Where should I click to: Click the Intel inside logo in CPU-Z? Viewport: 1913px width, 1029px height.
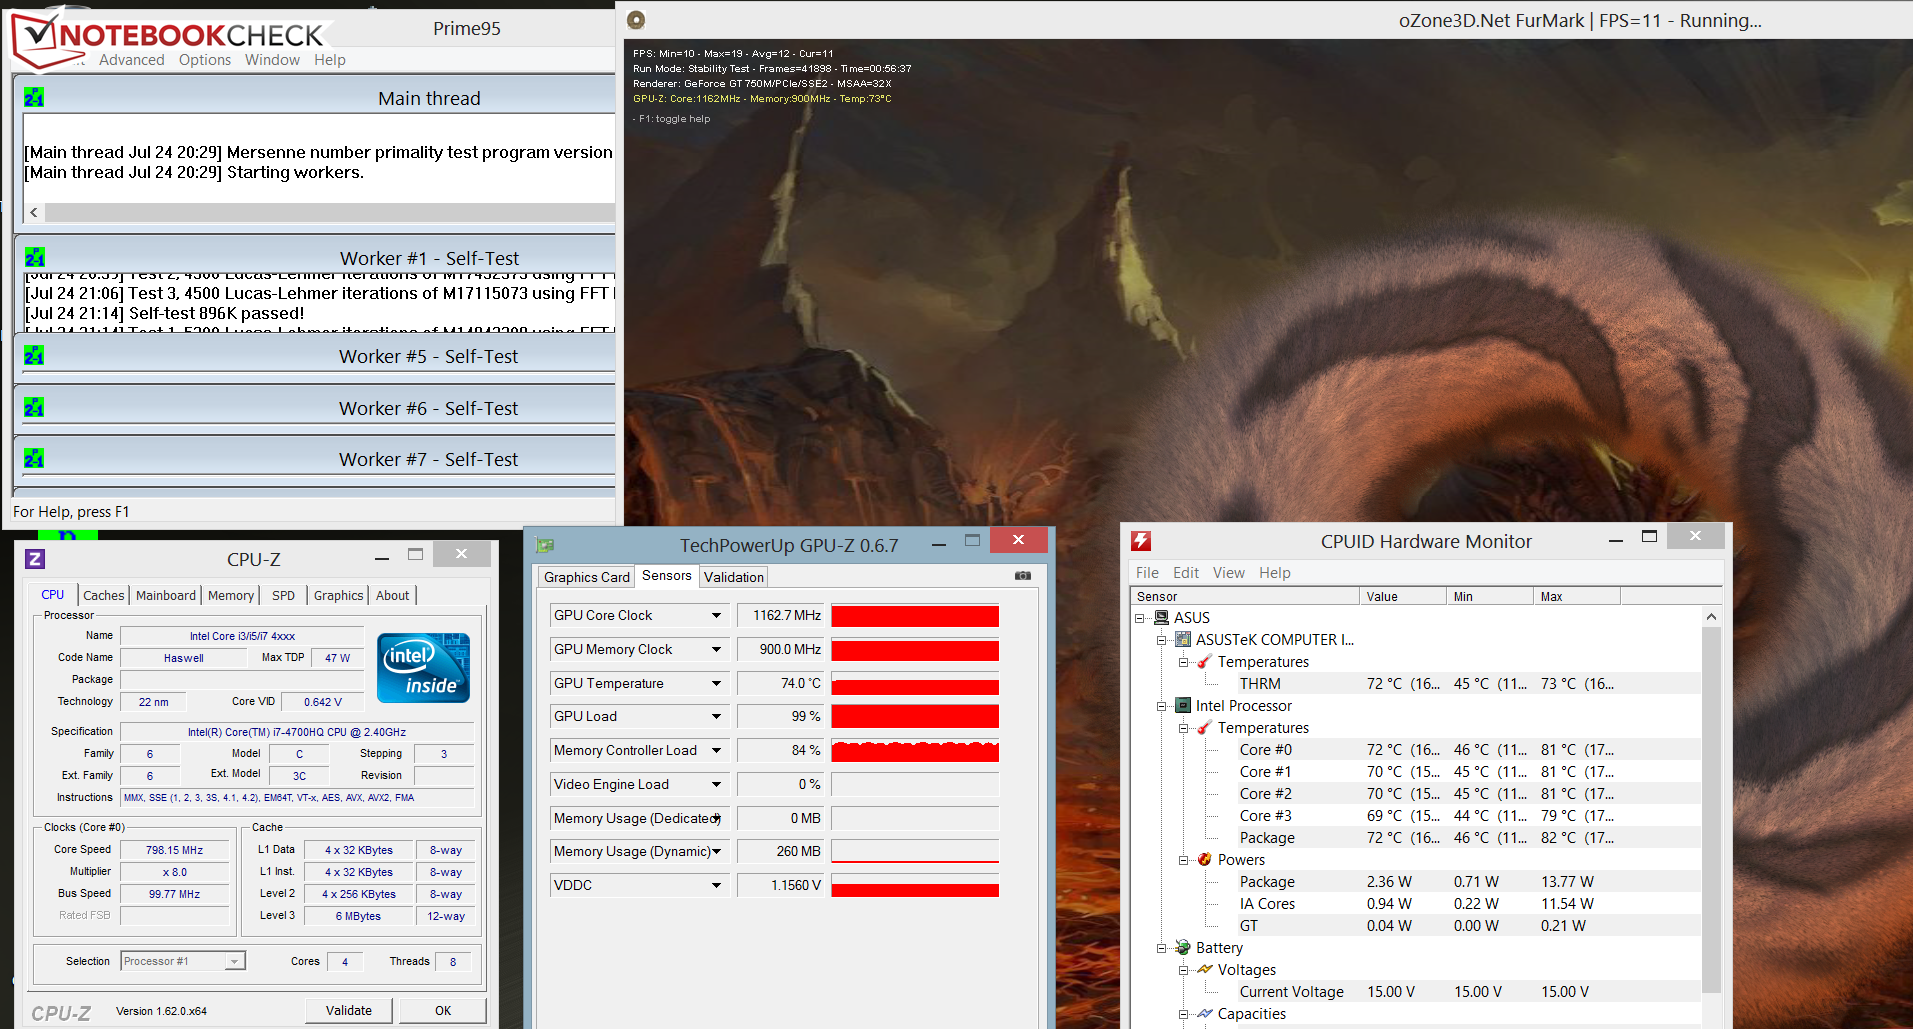423,668
